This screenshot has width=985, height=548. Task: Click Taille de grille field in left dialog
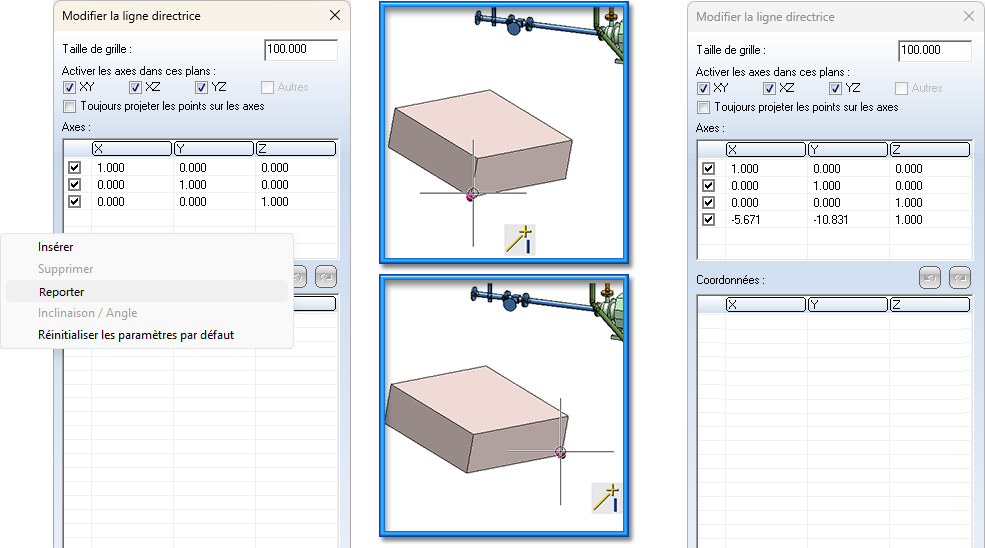pyautogui.click(x=301, y=50)
